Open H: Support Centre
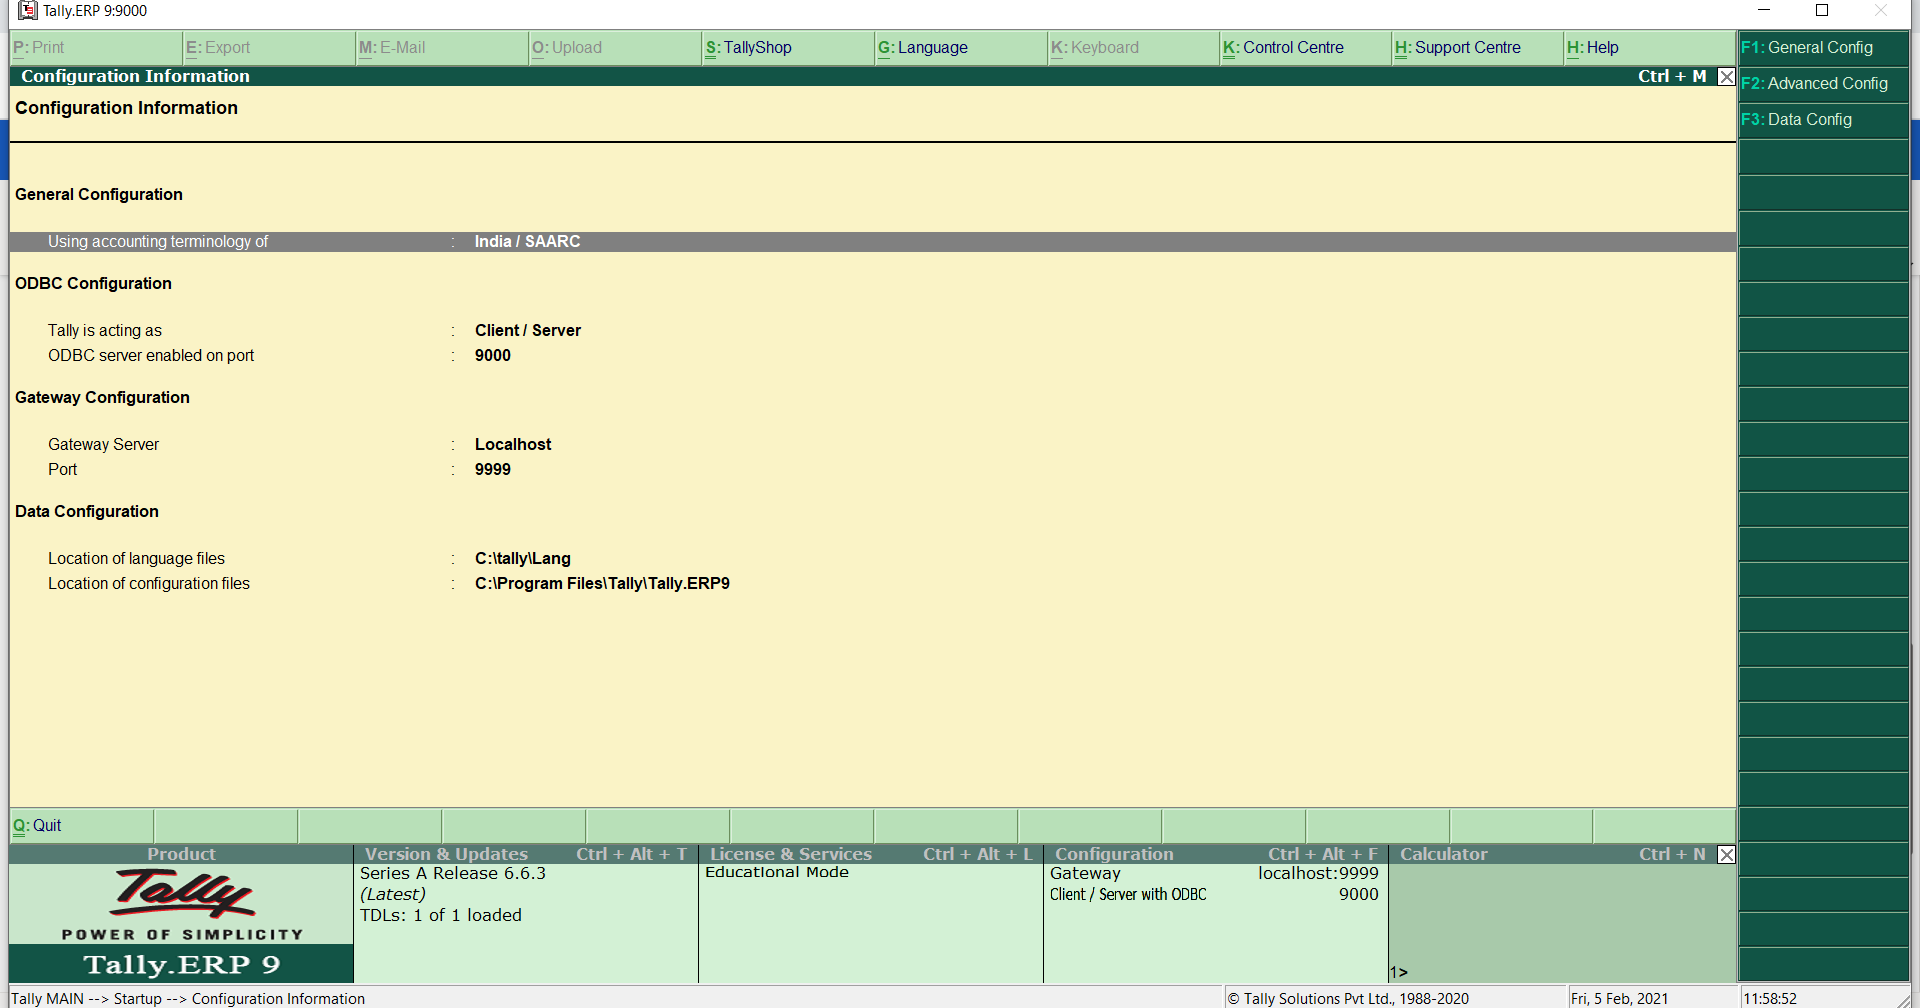 [x=1477, y=47]
